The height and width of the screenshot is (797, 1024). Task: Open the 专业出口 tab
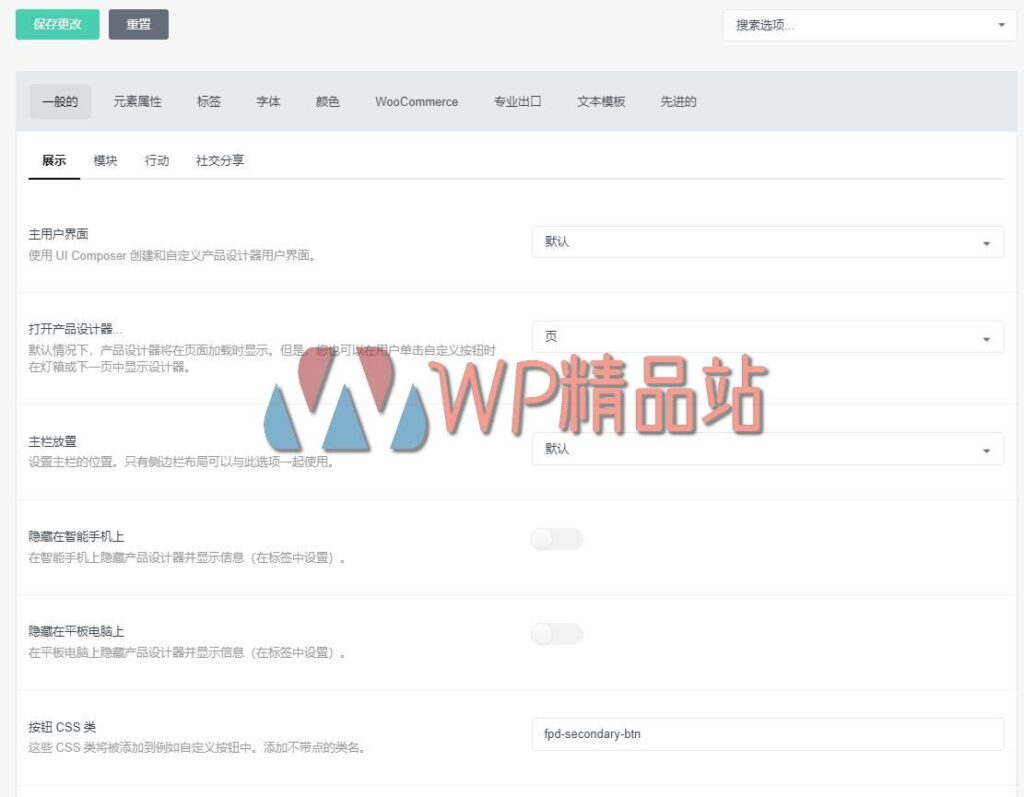tap(517, 101)
